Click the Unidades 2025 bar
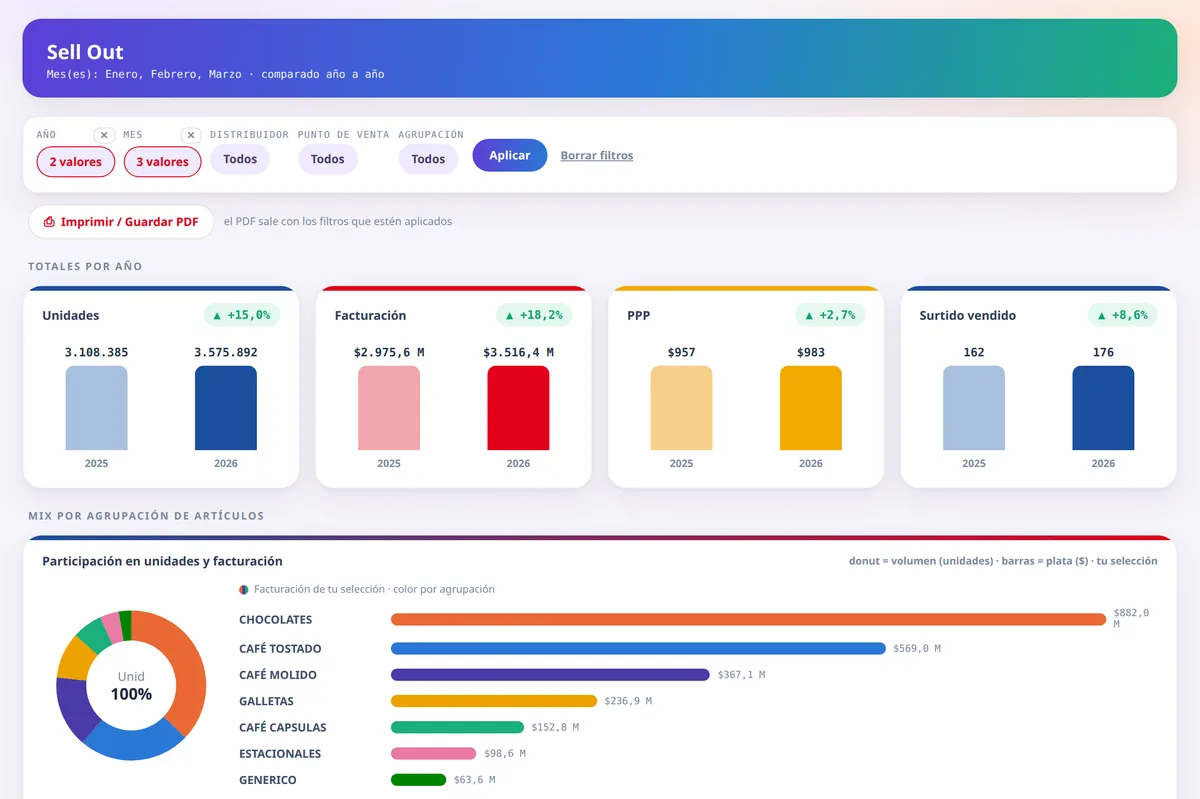 97,408
